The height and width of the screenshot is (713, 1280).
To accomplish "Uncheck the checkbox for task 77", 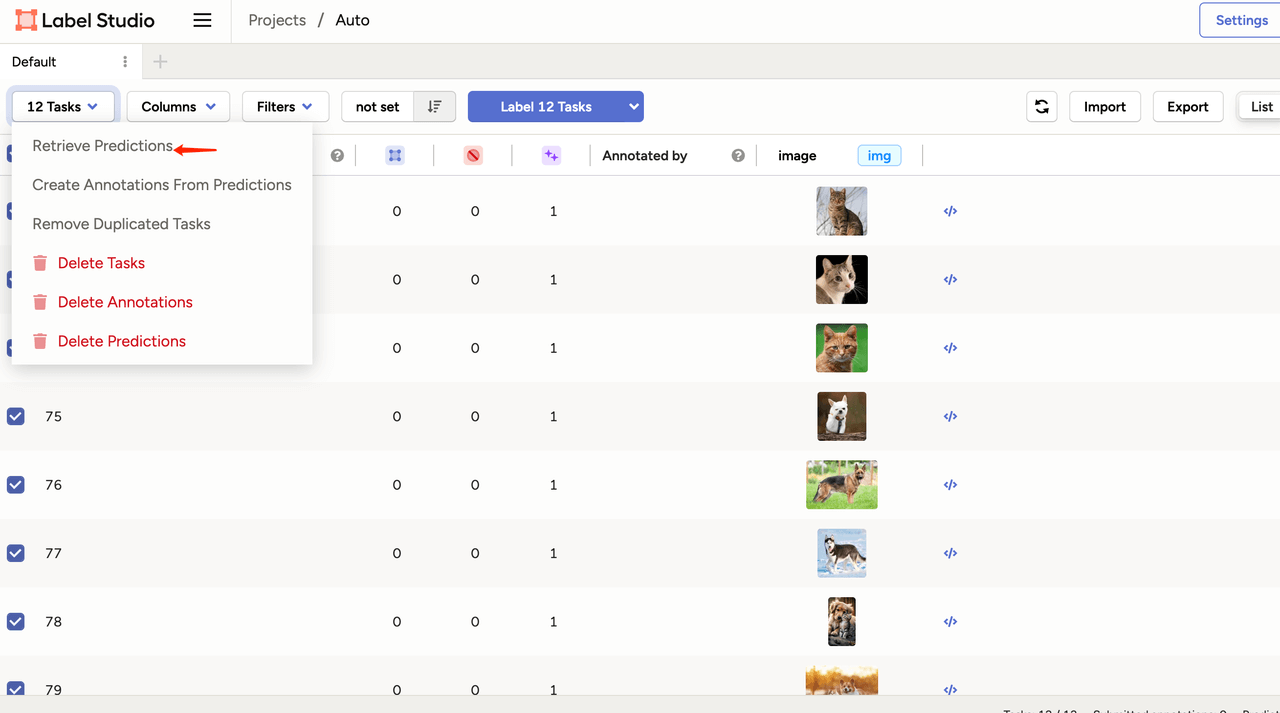I will click(16, 553).
